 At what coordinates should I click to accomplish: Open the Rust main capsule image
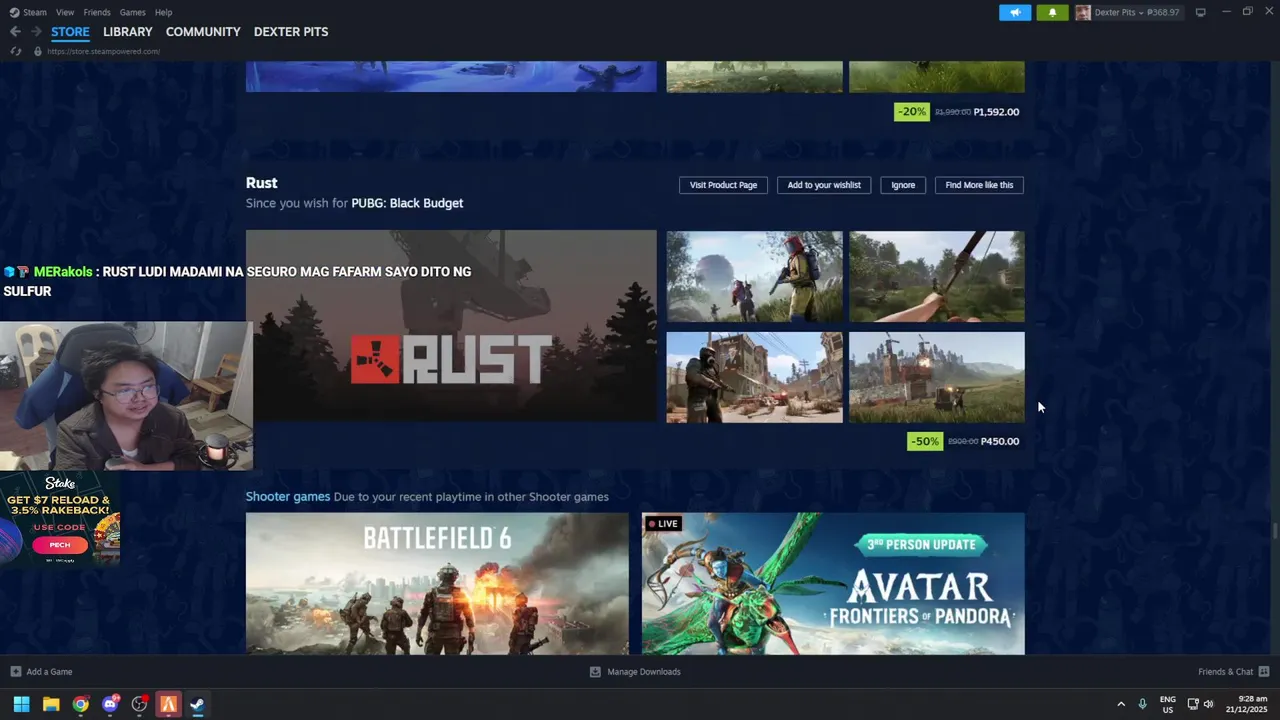click(451, 326)
